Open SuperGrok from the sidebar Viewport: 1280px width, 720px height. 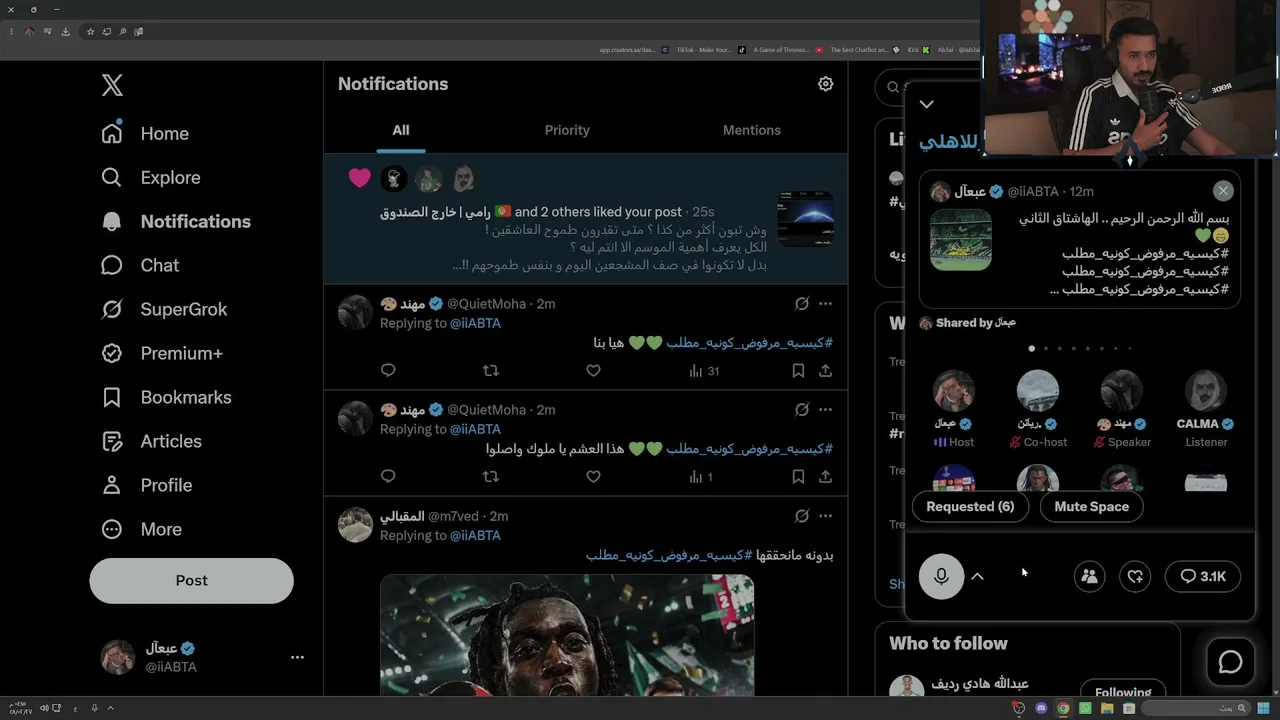coord(164,309)
